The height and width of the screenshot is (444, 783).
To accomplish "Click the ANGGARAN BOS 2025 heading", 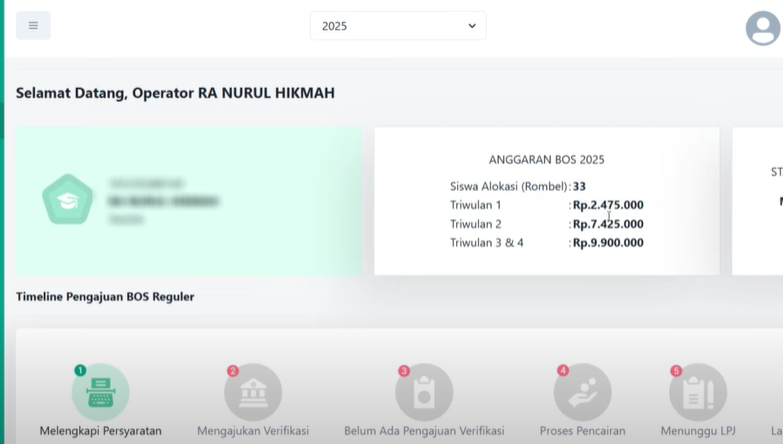I will pos(547,160).
